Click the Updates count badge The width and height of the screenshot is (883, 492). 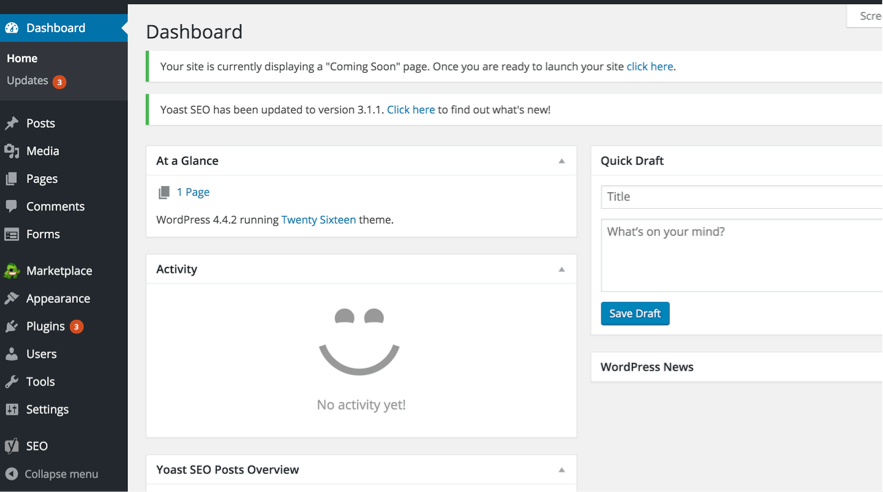click(x=59, y=82)
